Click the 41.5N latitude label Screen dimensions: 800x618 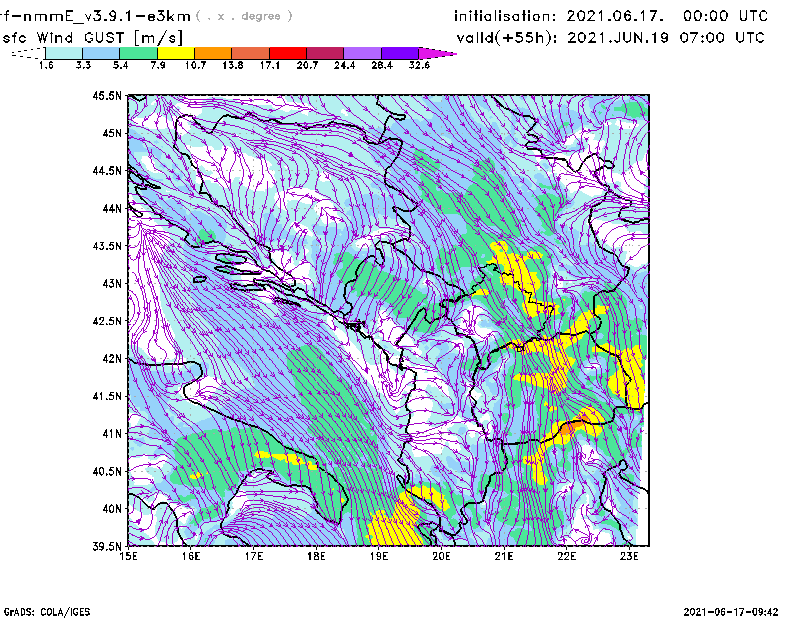point(107,396)
